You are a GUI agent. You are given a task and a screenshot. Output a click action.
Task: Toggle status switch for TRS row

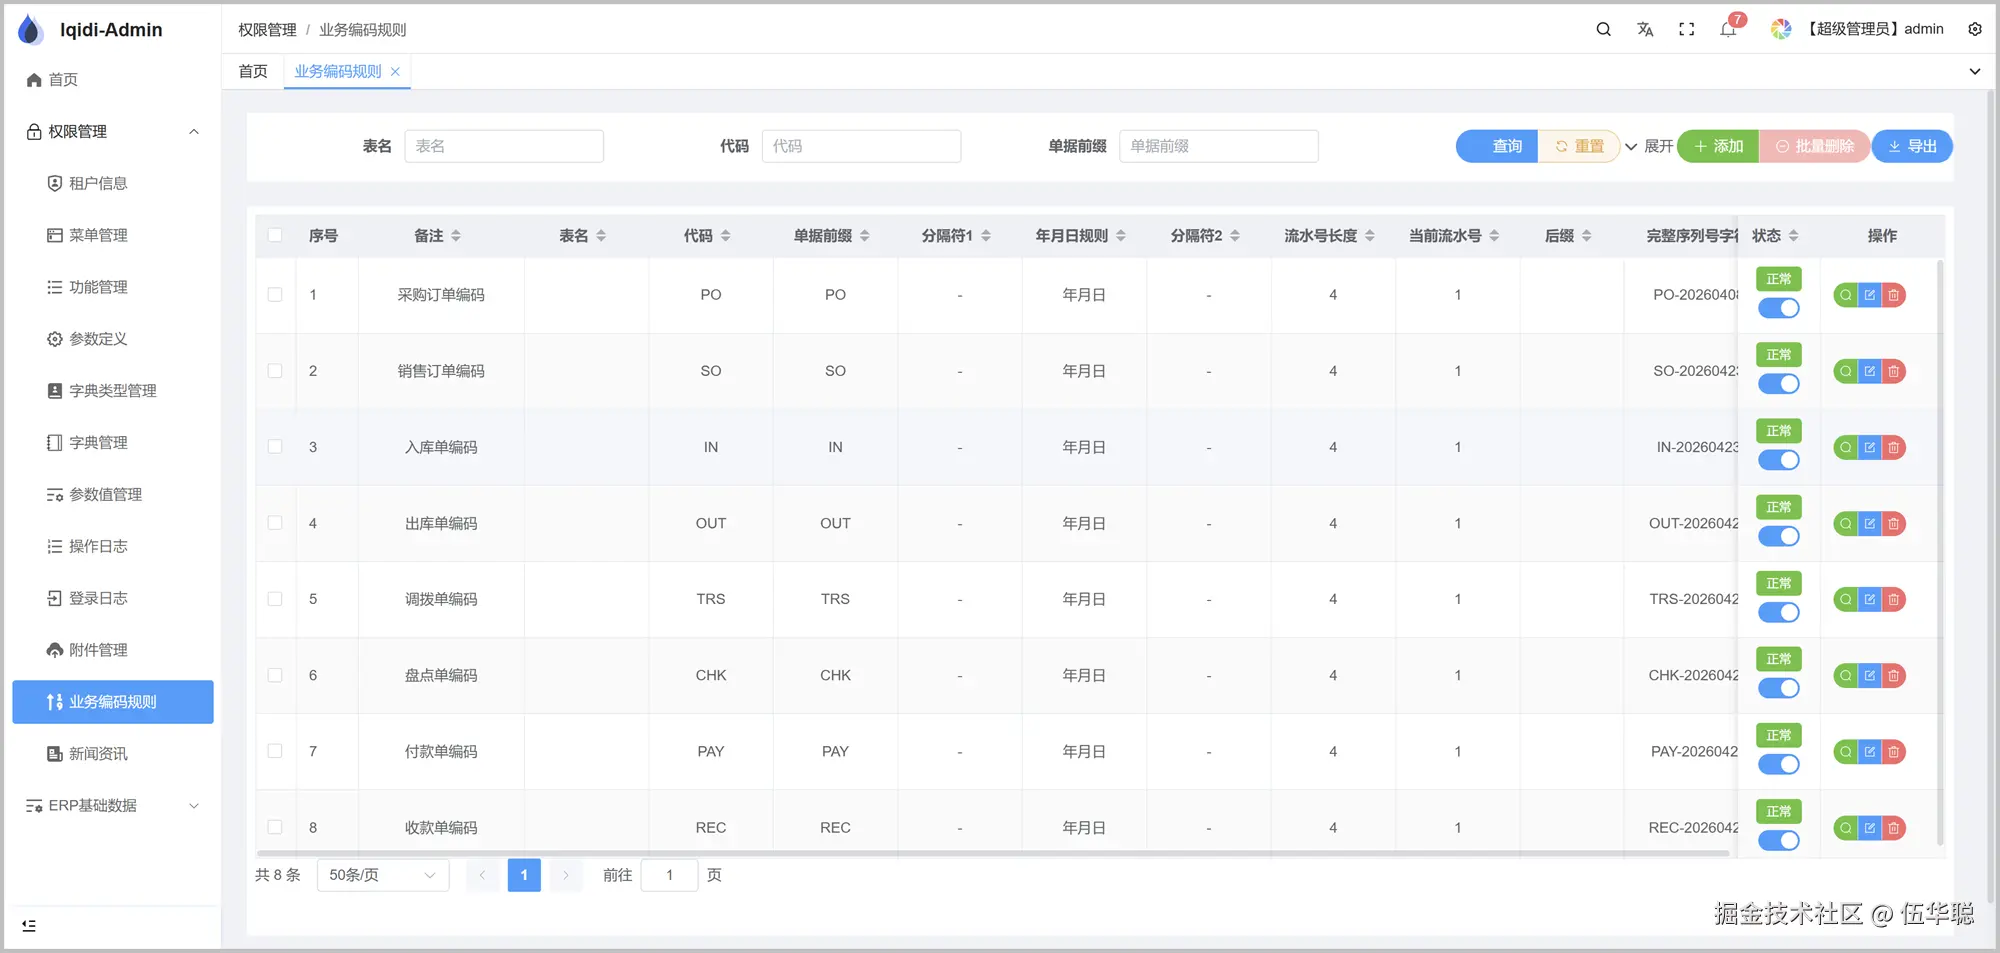[1779, 612]
